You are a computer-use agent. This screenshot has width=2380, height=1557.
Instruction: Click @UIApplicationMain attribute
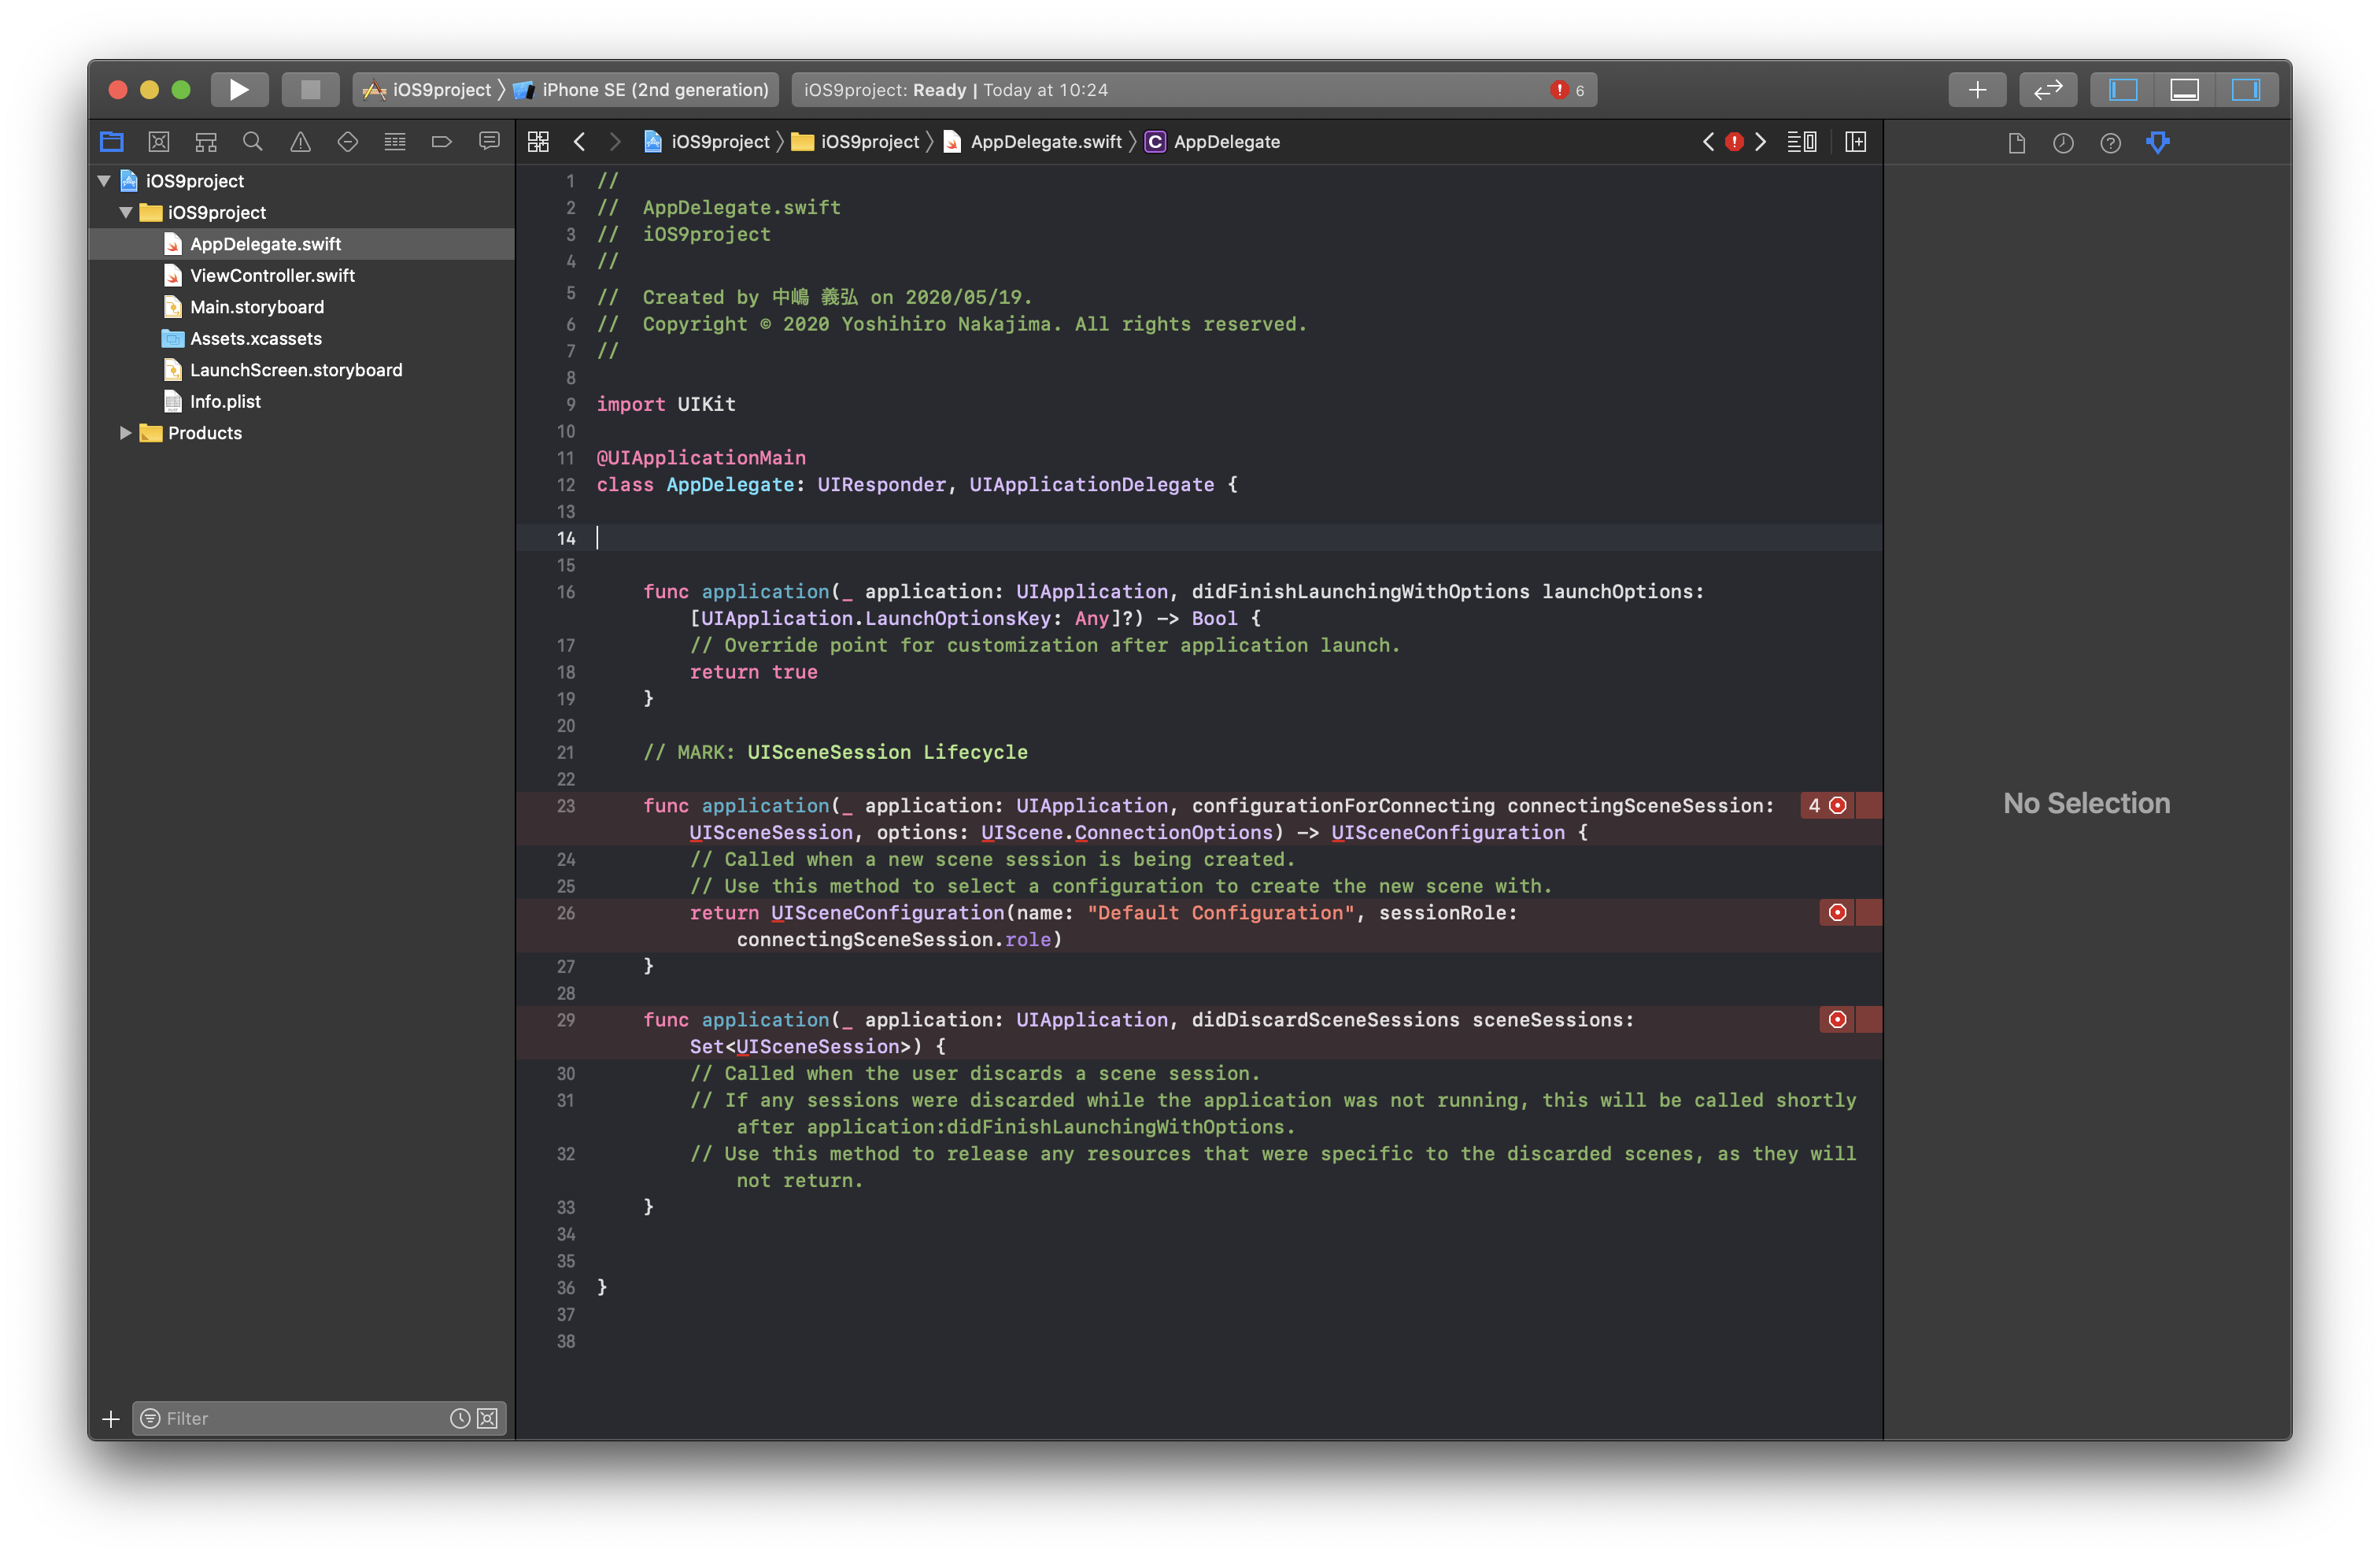click(701, 457)
